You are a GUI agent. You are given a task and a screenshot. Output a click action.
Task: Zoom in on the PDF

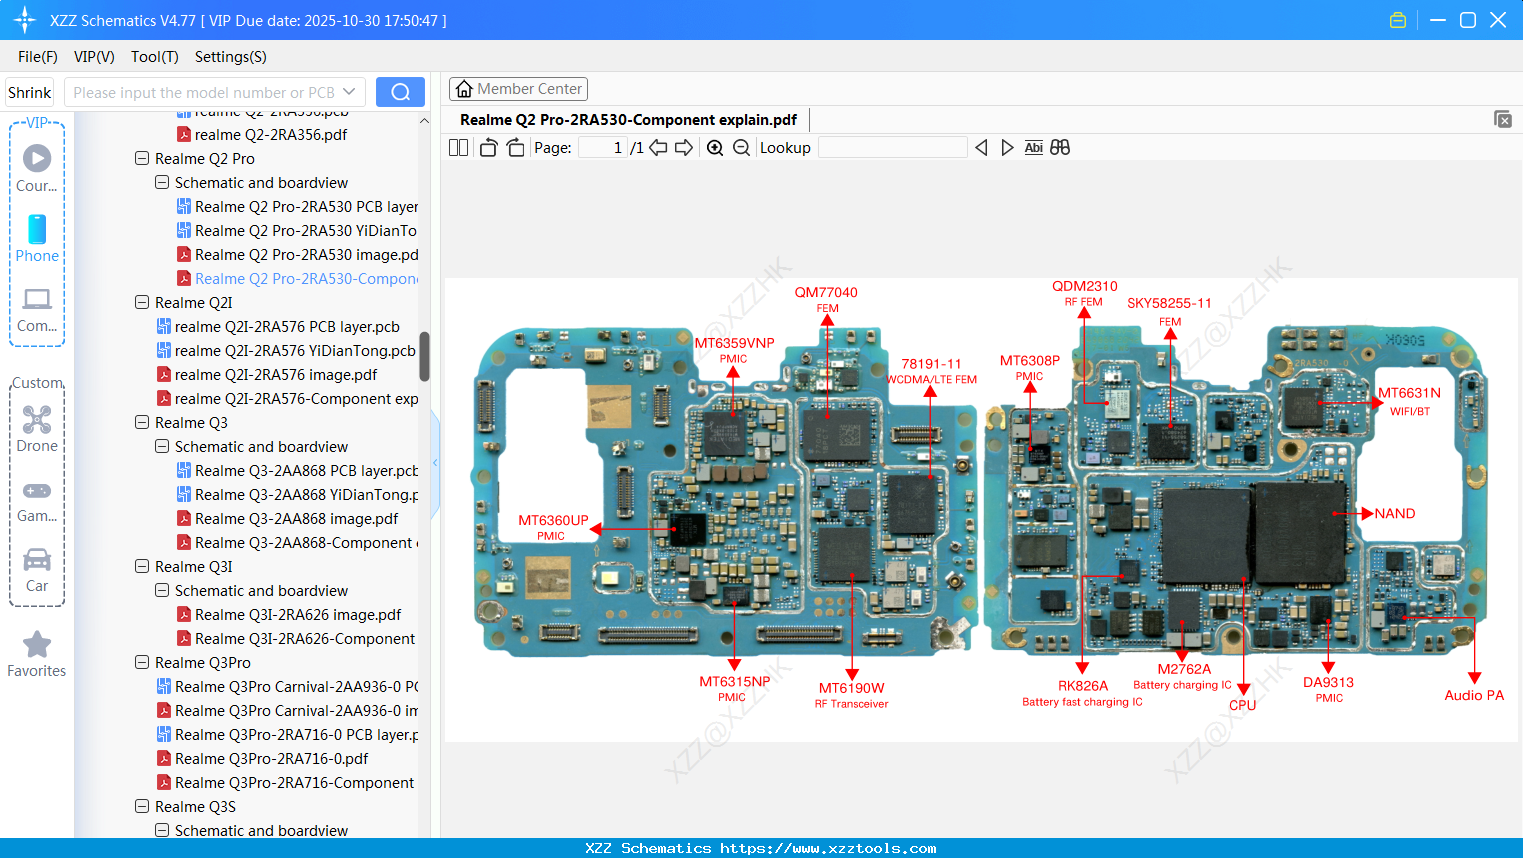pos(715,148)
